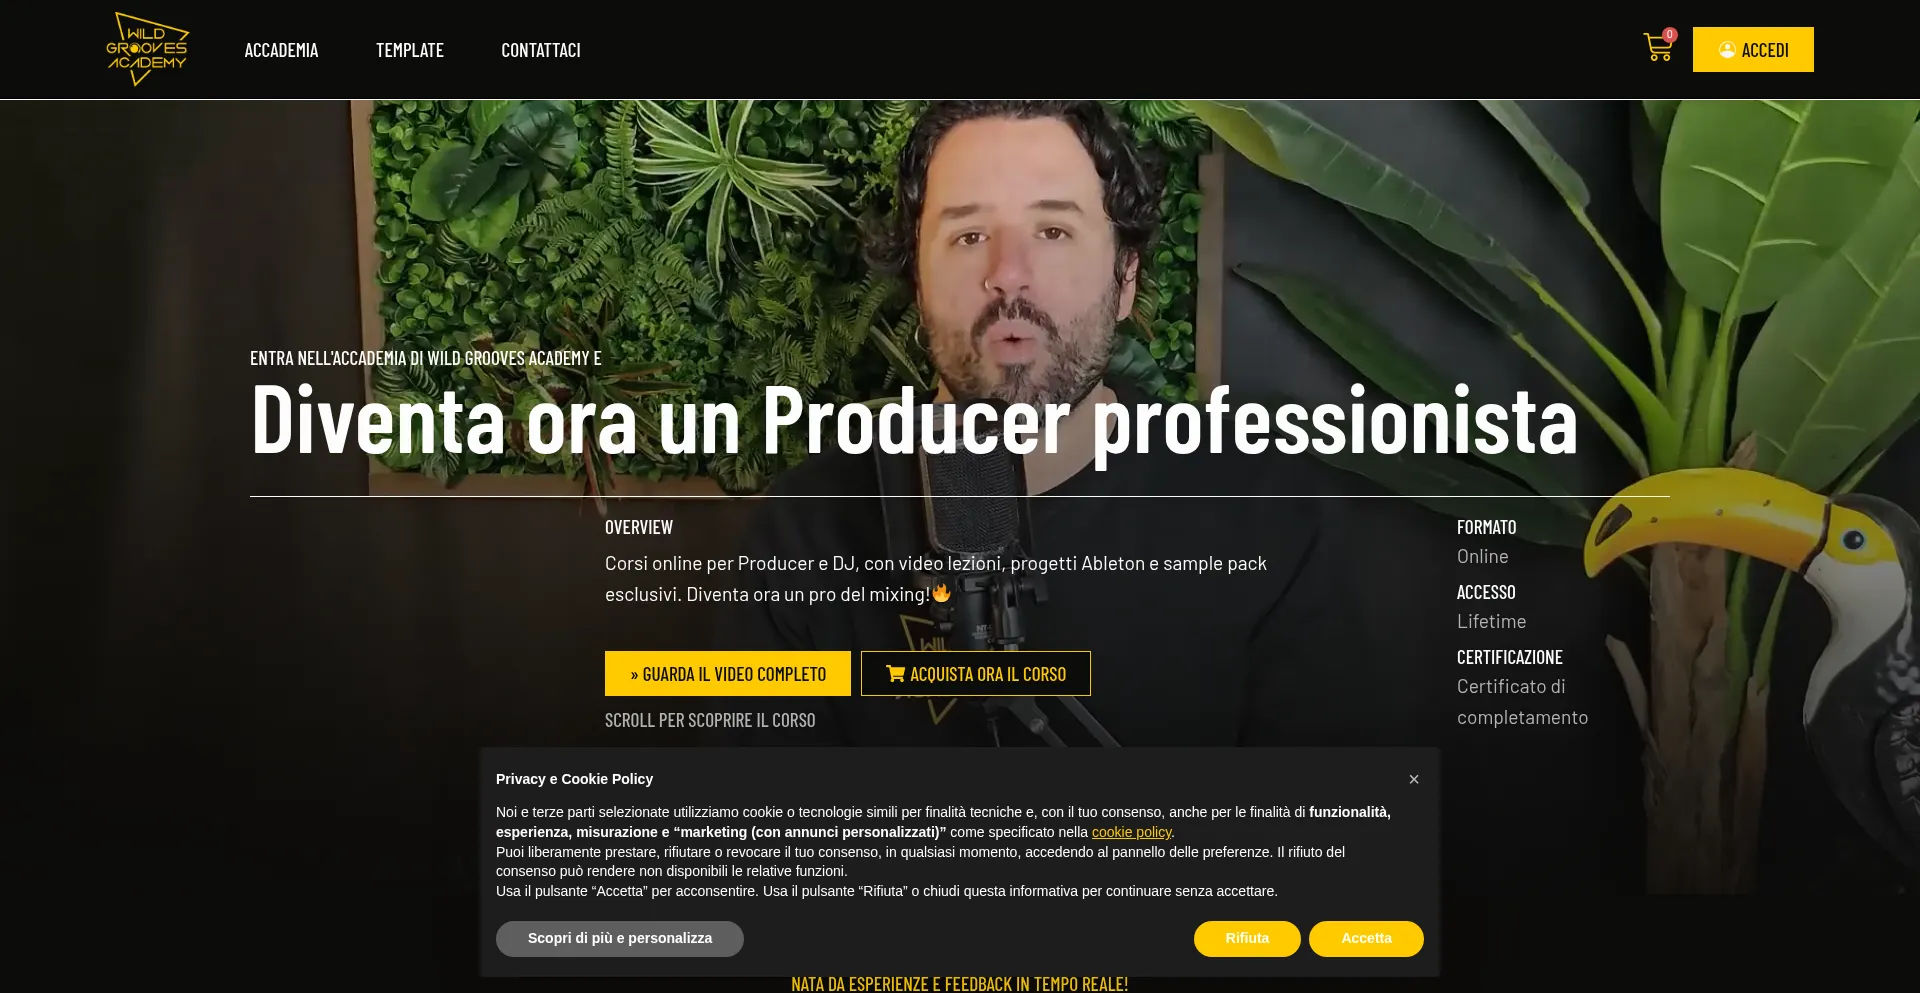Watch the full video via GUARDA IL VIDEO COMPLETO
The width and height of the screenshot is (1920, 993).
pyautogui.click(x=728, y=674)
